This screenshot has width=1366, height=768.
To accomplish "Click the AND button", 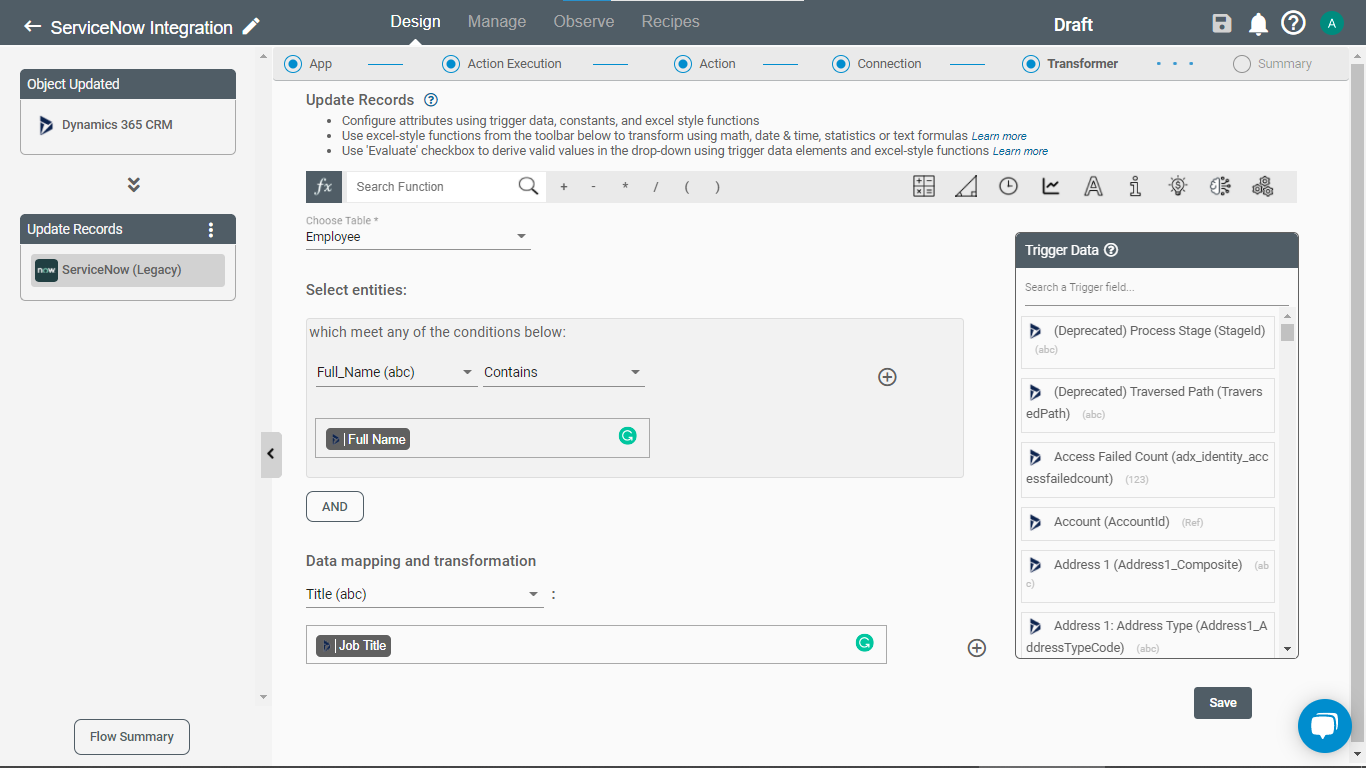I will click(x=335, y=507).
